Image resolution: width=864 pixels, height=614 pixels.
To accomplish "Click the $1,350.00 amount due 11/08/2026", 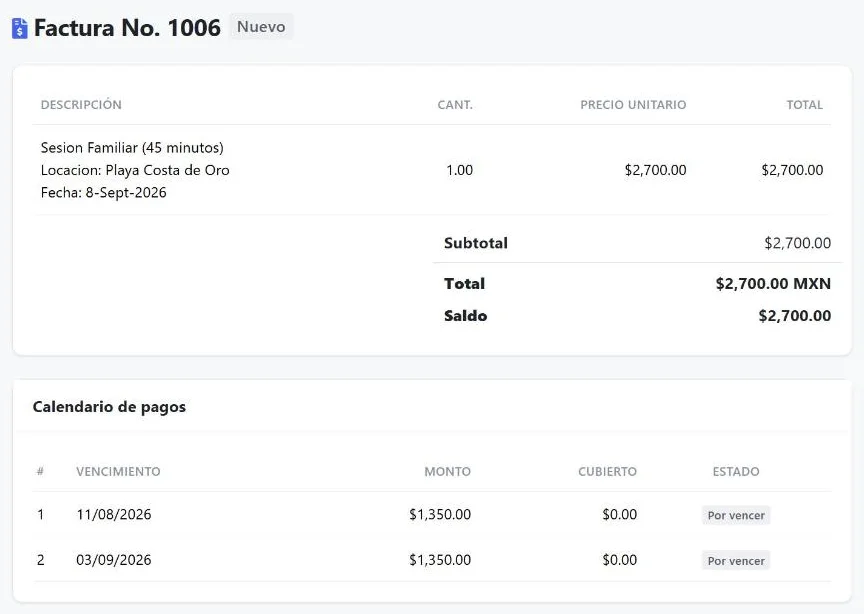I will [440, 515].
